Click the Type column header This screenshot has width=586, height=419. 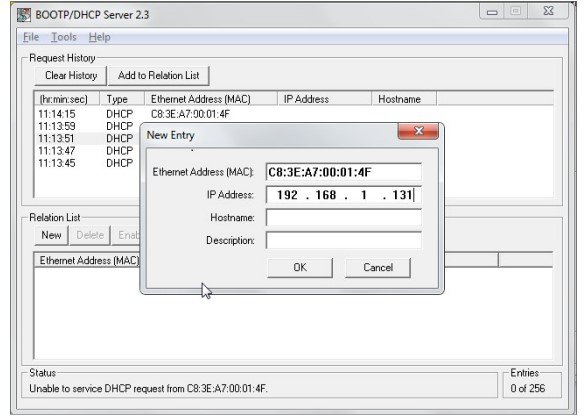tap(122, 99)
